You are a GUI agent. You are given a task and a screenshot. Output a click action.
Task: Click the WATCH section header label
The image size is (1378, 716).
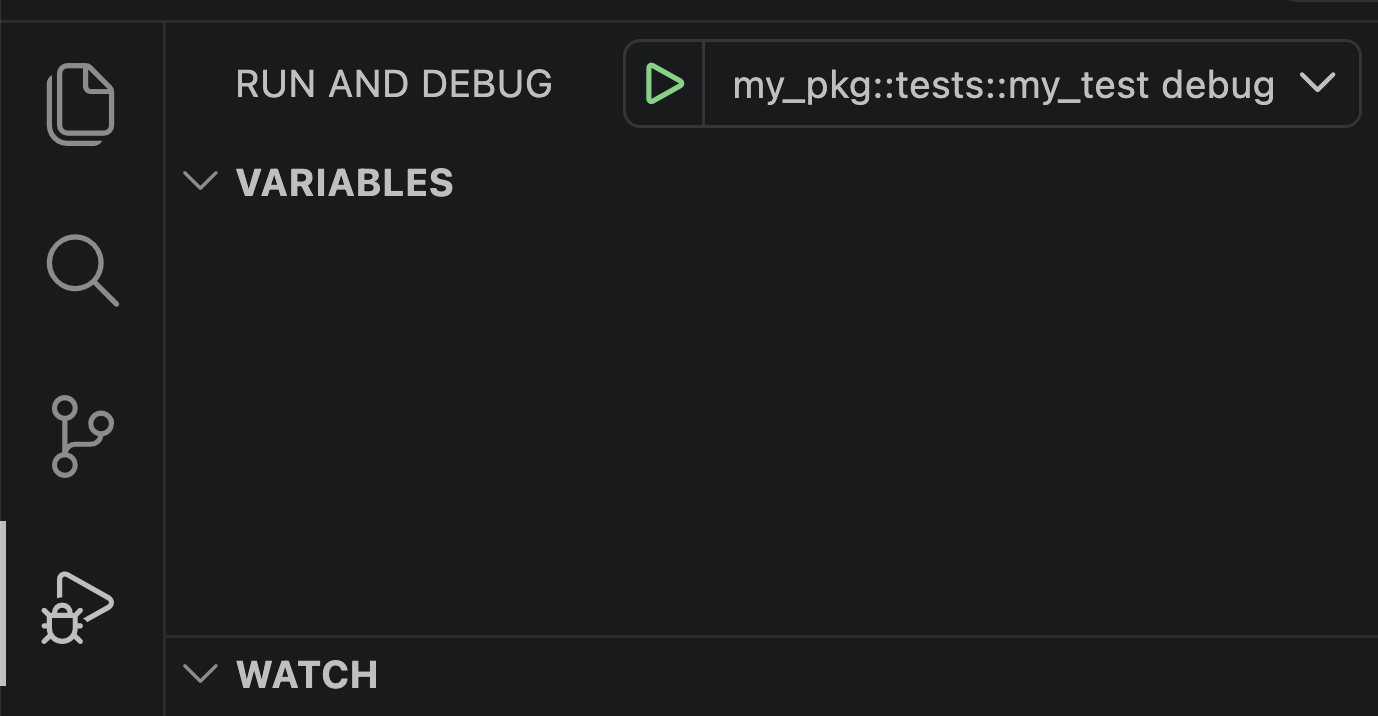click(x=307, y=675)
